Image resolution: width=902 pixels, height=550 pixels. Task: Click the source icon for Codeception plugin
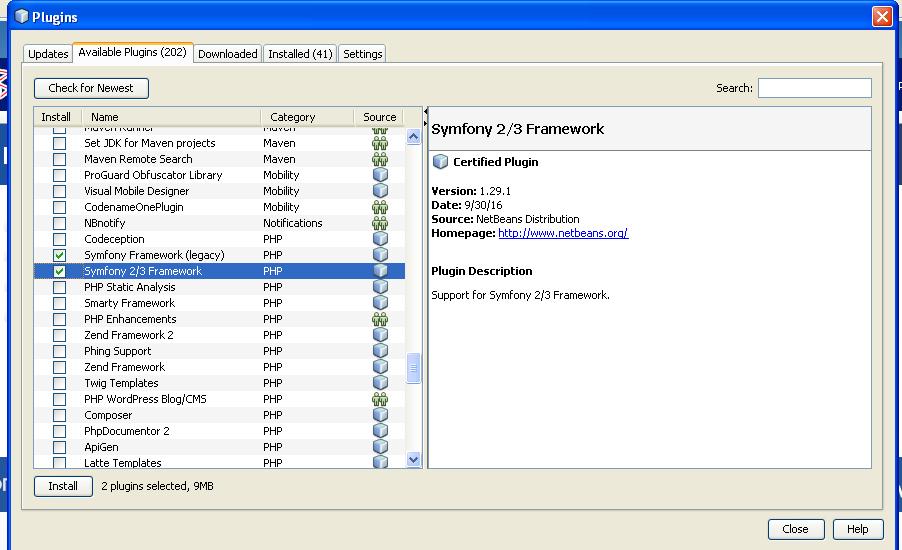point(380,239)
